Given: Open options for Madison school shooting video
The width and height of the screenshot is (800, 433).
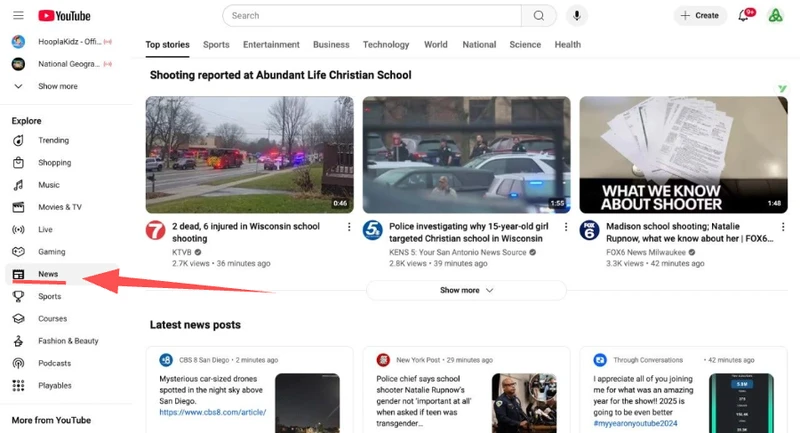Looking at the screenshot, I should click(783, 227).
